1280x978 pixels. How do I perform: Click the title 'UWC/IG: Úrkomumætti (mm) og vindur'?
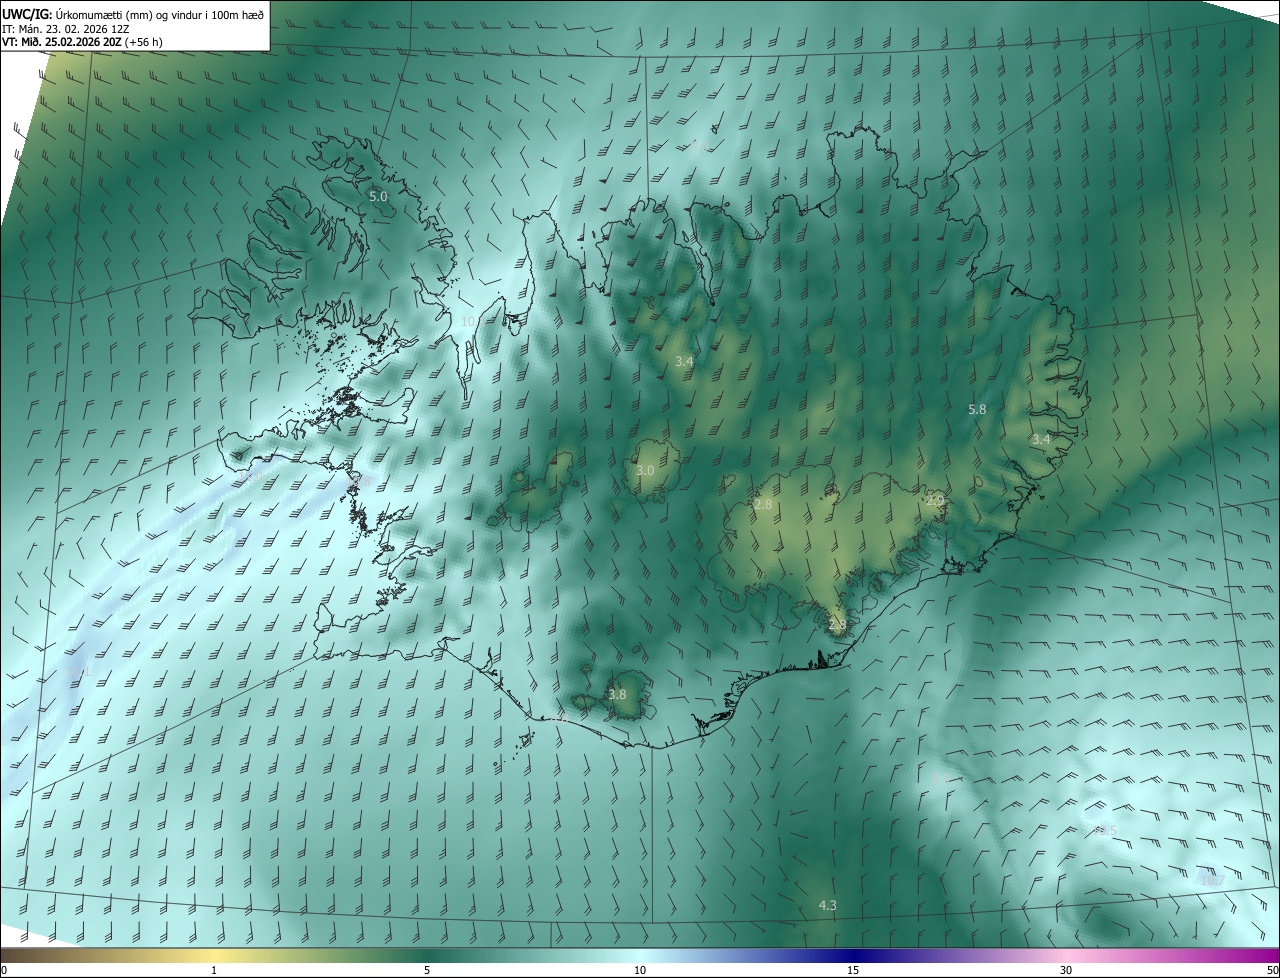pyautogui.click(x=133, y=14)
